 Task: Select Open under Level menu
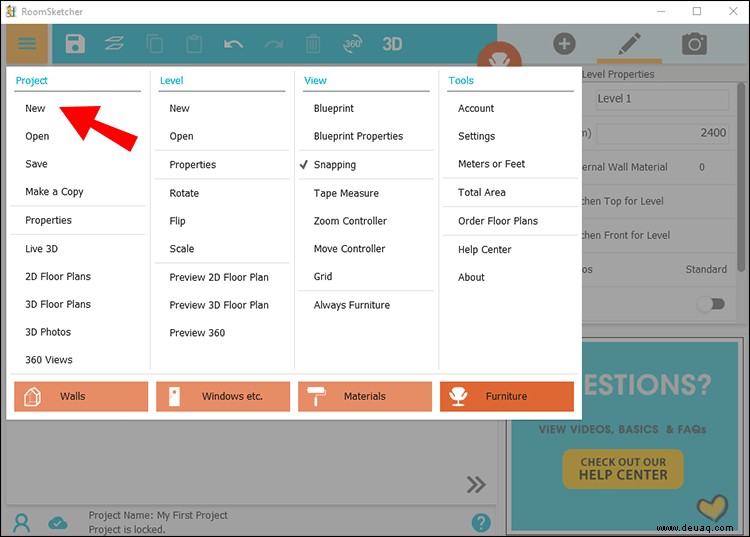181,136
